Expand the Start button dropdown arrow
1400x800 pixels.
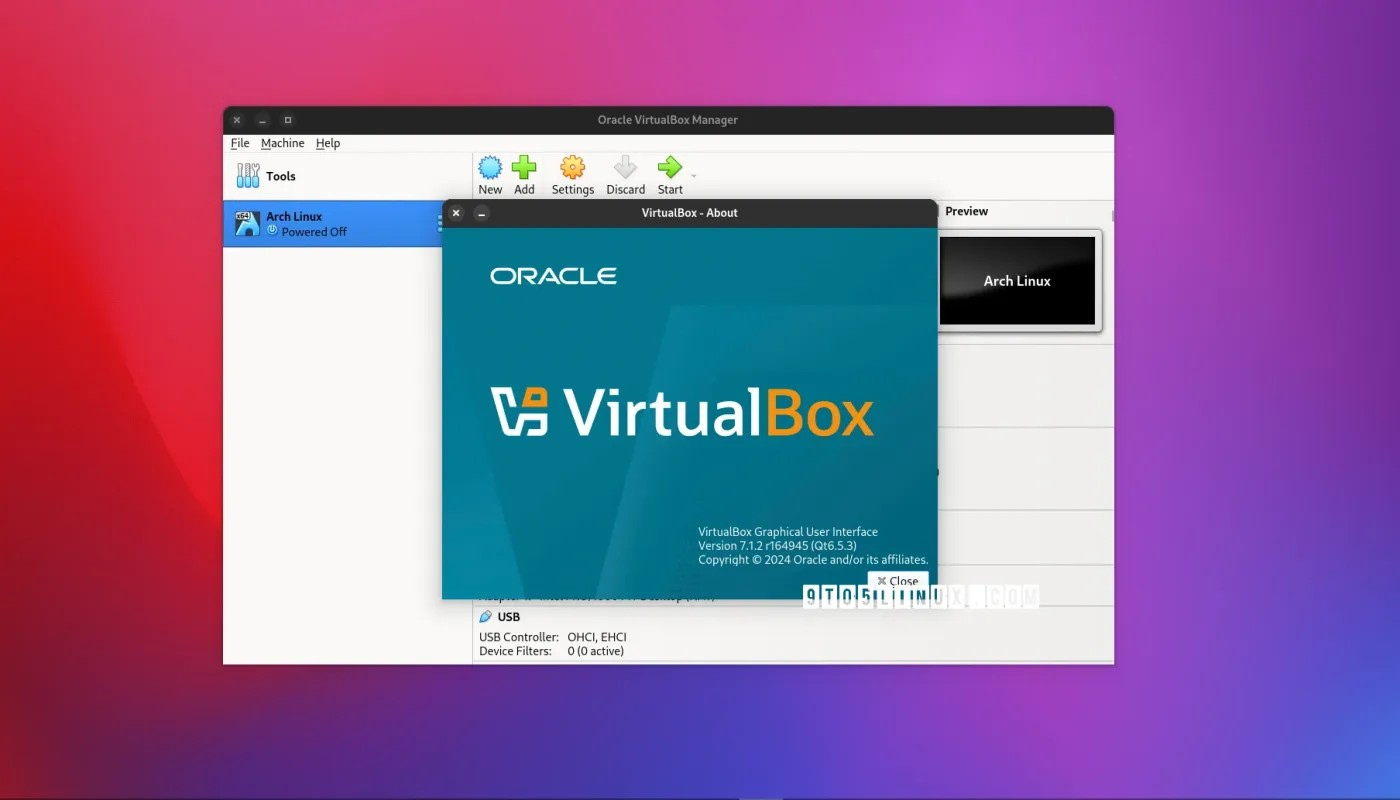(694, 177)
